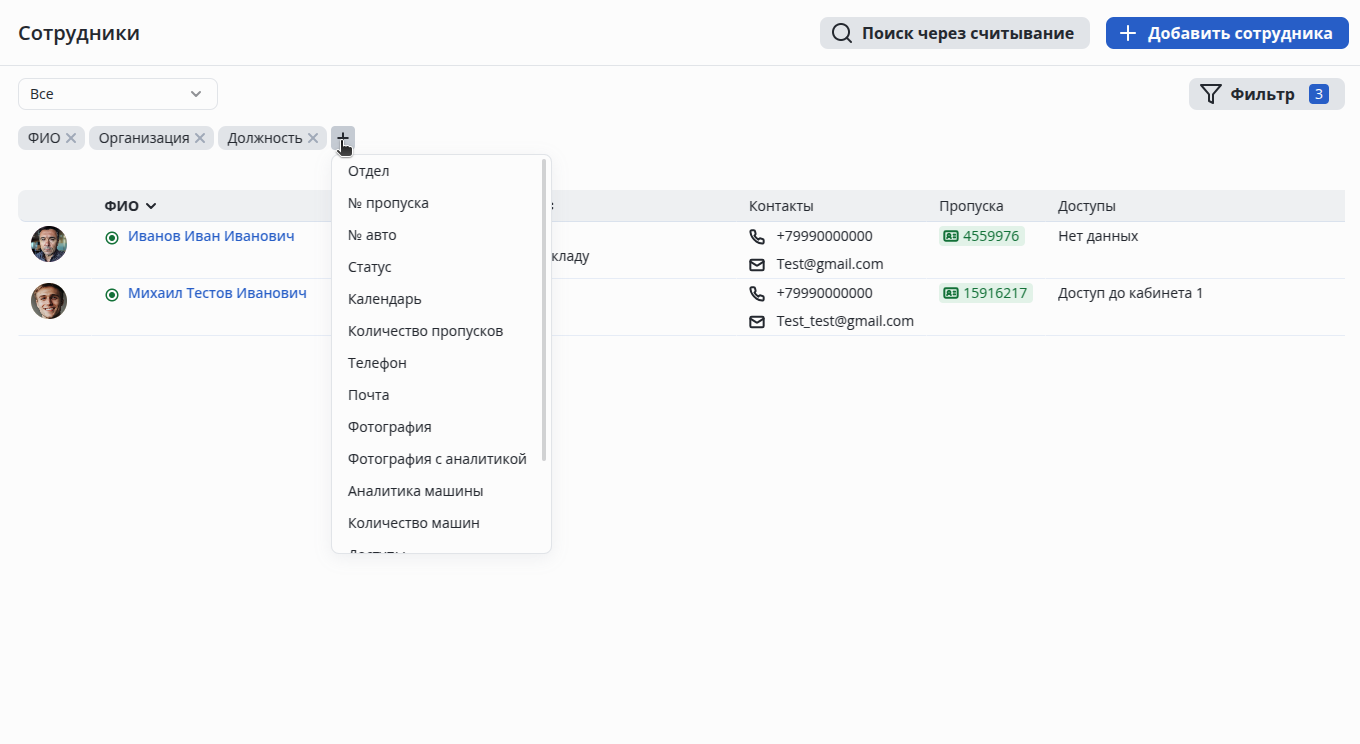Remove the ФИО column chip
This screenshot has width=1360, height=744.
click(71, 138)
